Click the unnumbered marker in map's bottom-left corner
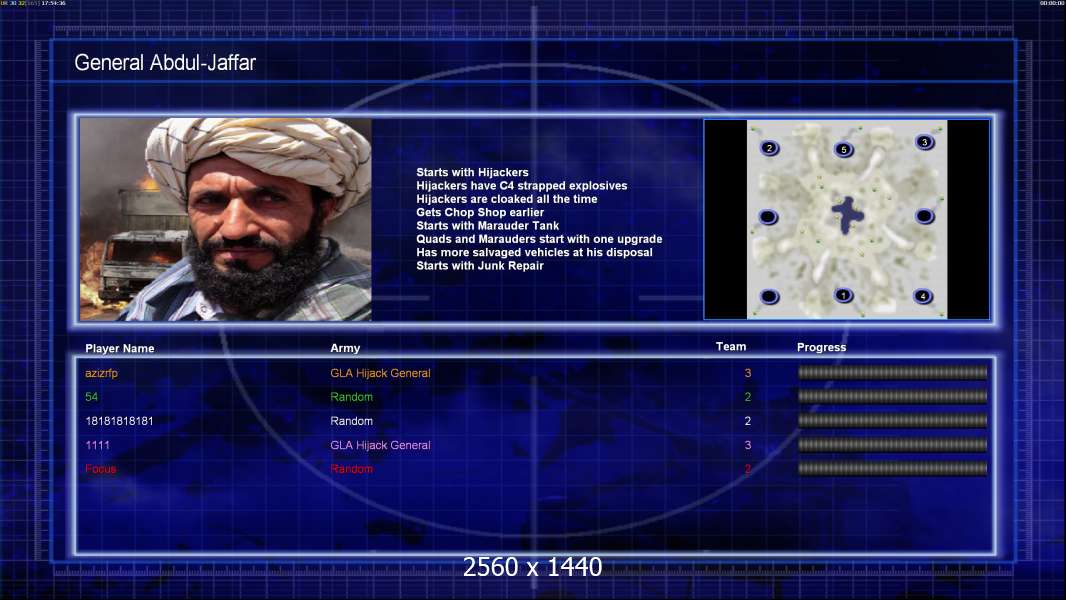 [x=769, y=296]
